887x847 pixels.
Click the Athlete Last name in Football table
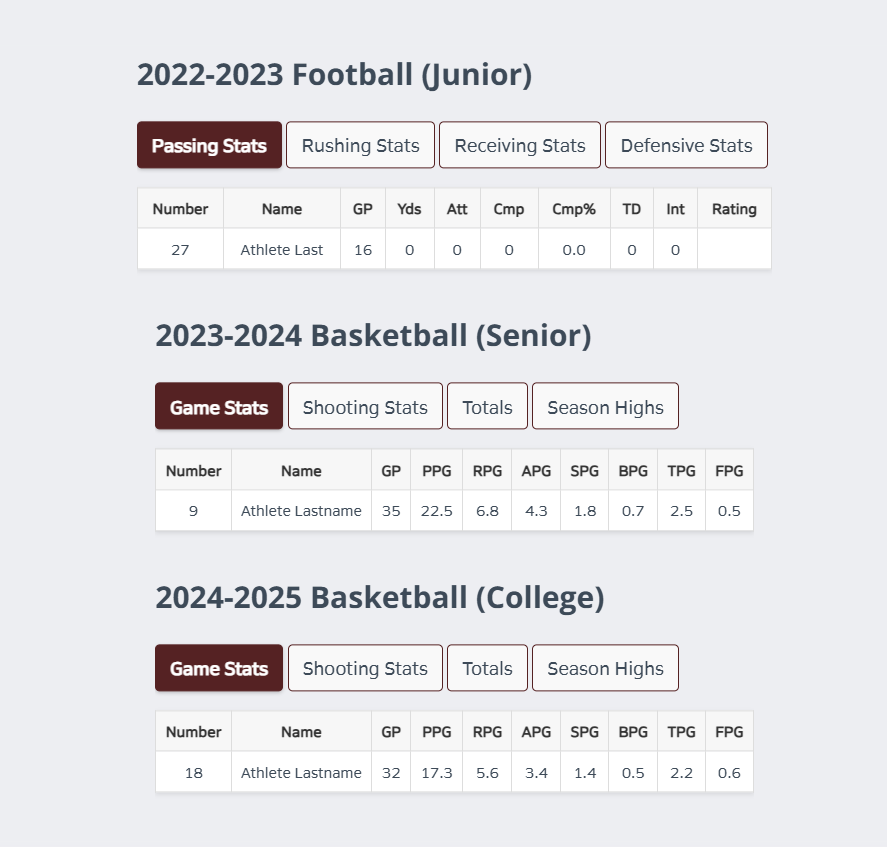[282, 250]
